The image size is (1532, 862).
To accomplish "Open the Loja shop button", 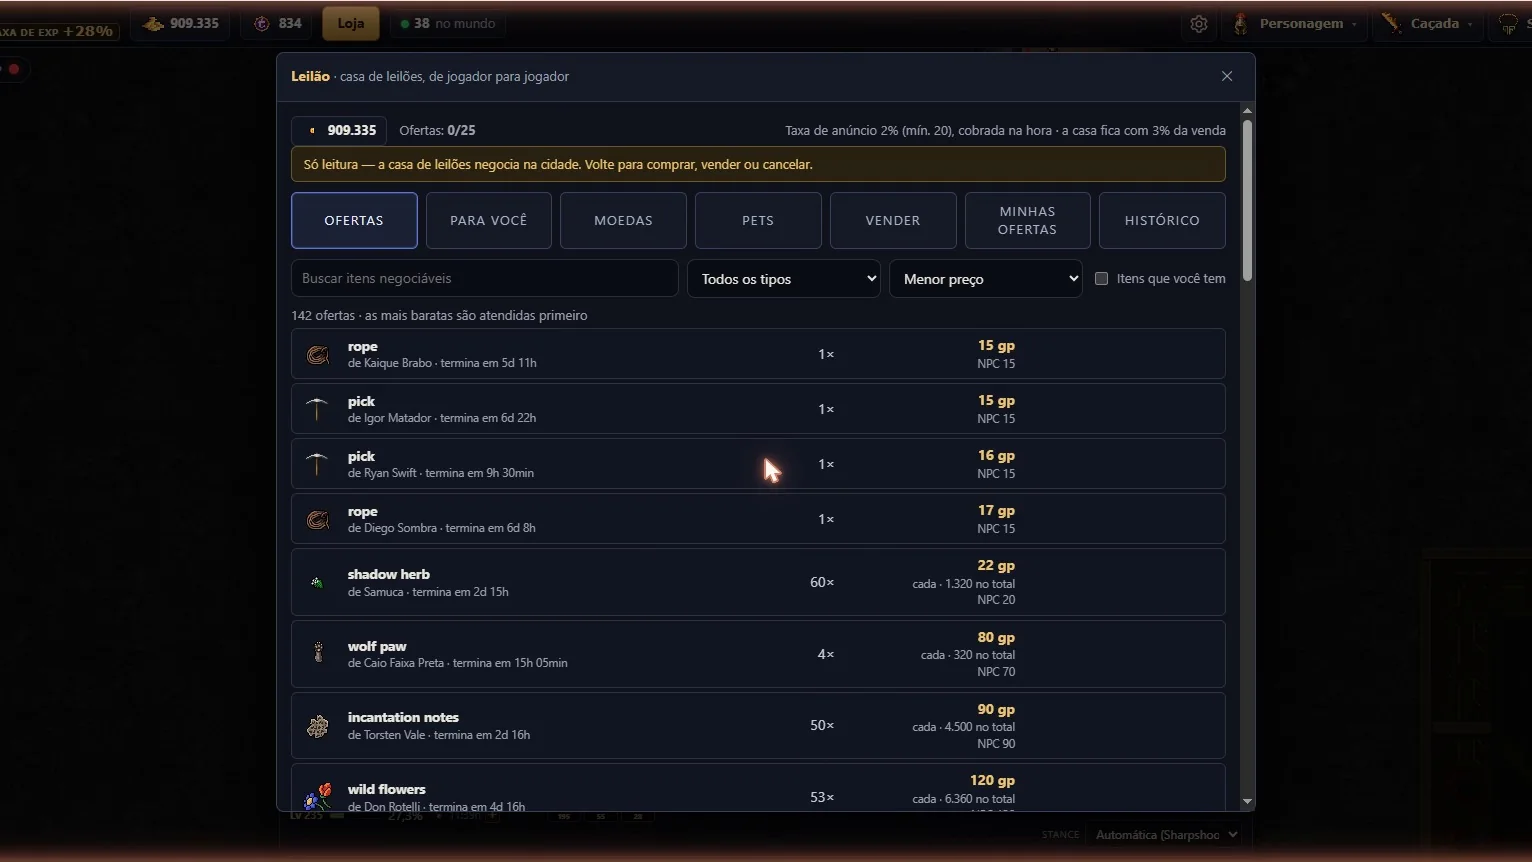I will [x=351, y=23].
